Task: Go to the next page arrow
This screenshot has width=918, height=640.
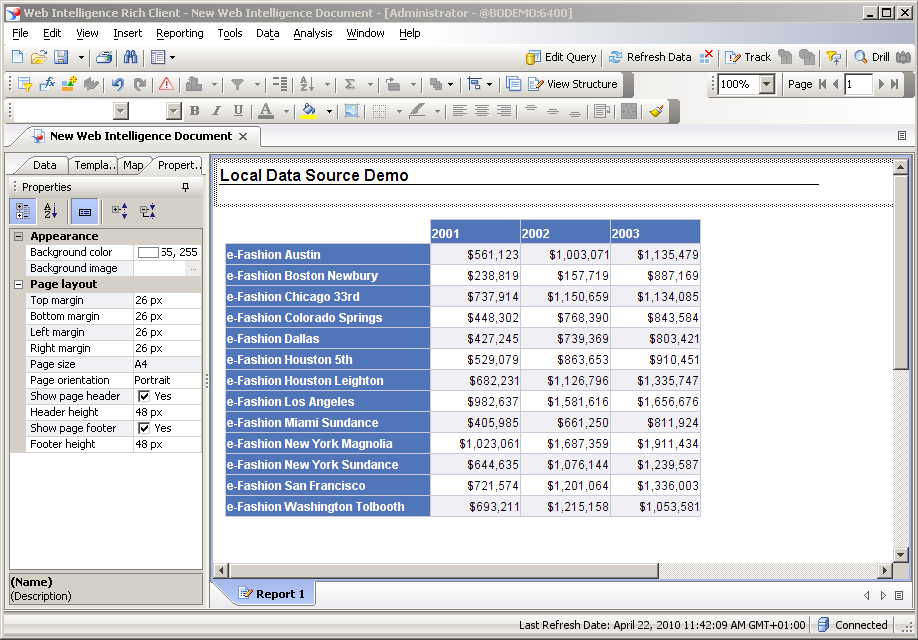Action: (881, 84)
